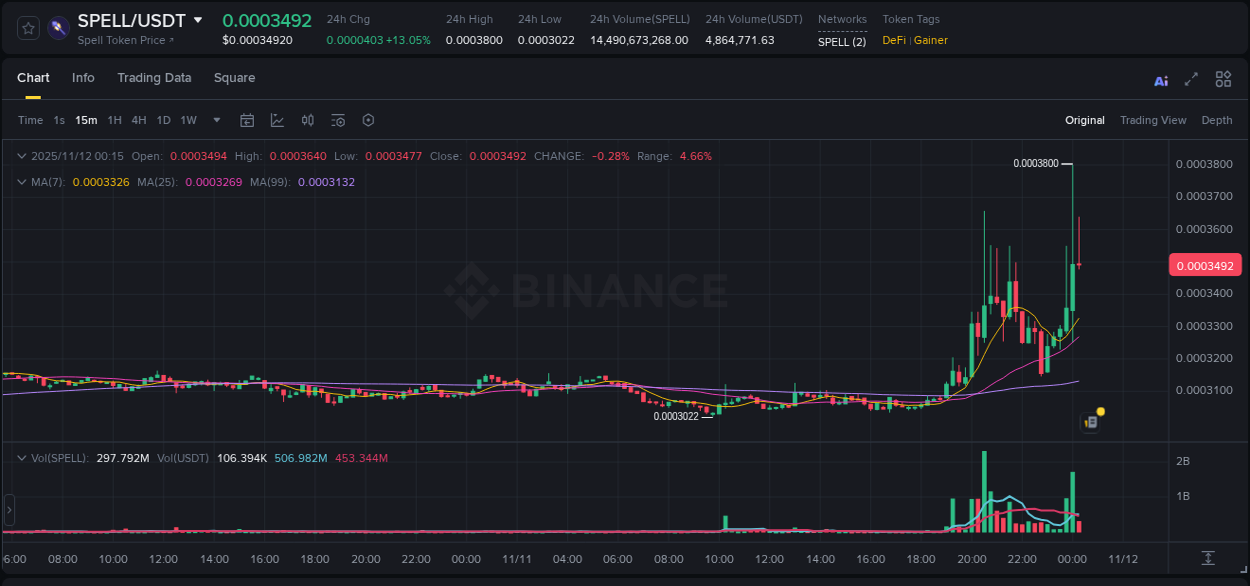Open the indicators list icon
Screen dimensions: 1250x586
pyautogui.click(x=338, y=119)
